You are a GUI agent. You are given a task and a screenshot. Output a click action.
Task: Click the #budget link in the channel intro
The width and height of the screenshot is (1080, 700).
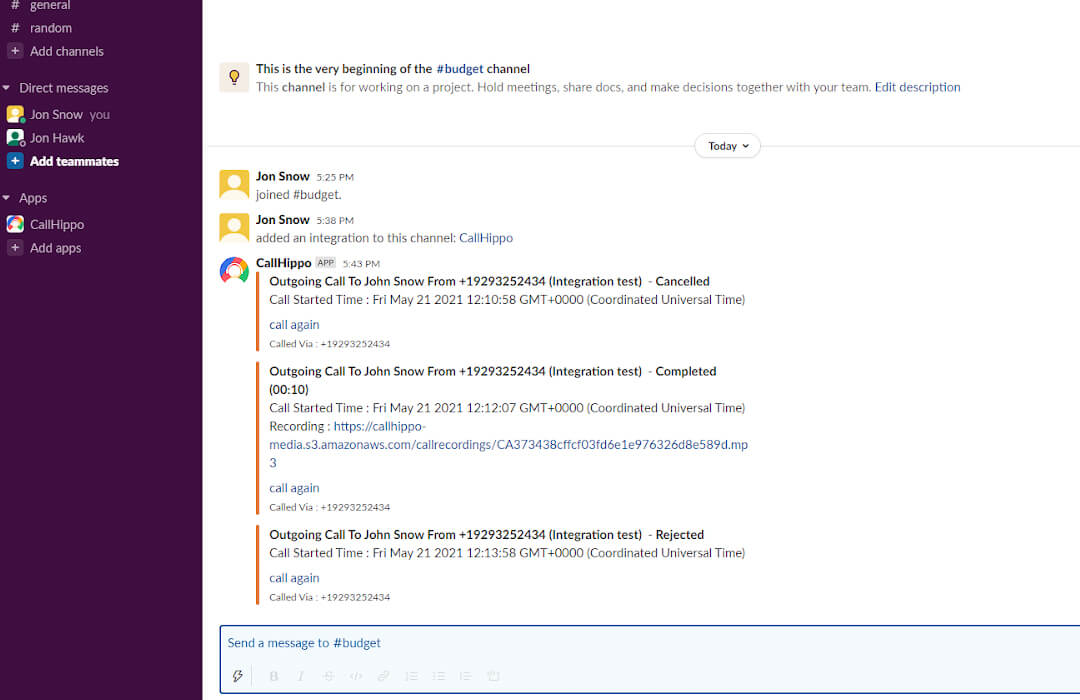tap(460, 69)
